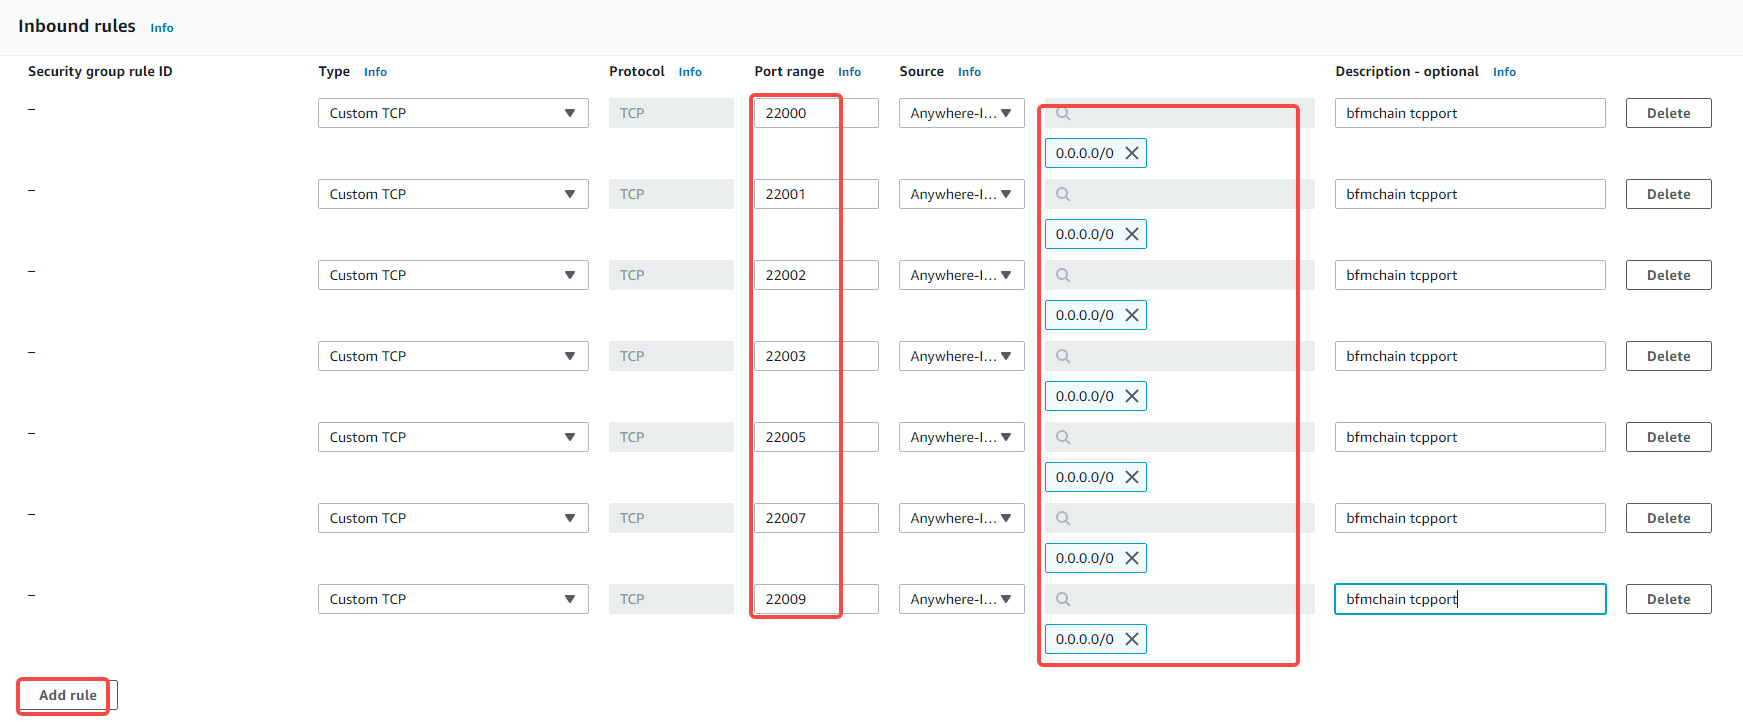
Task: Click the source search box for port 22005
Action: click(1180, 437)
